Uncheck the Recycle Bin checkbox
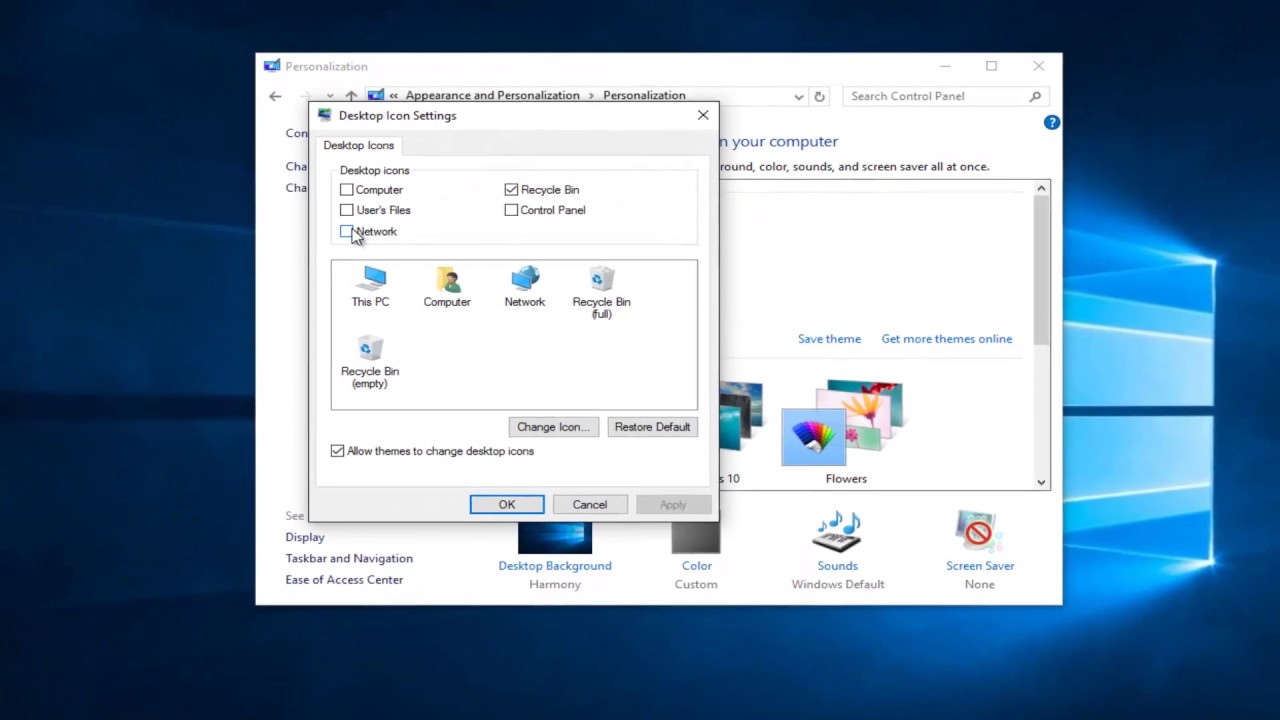Image resolution: width=1280 pixels, height=720 pixels. point(511,190)
